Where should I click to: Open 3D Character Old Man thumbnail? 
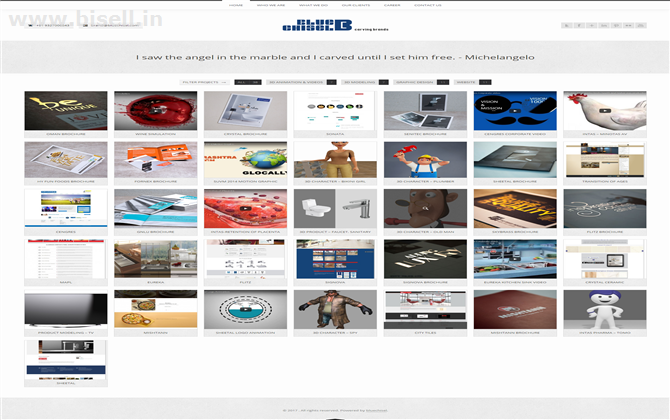[425, 209]
